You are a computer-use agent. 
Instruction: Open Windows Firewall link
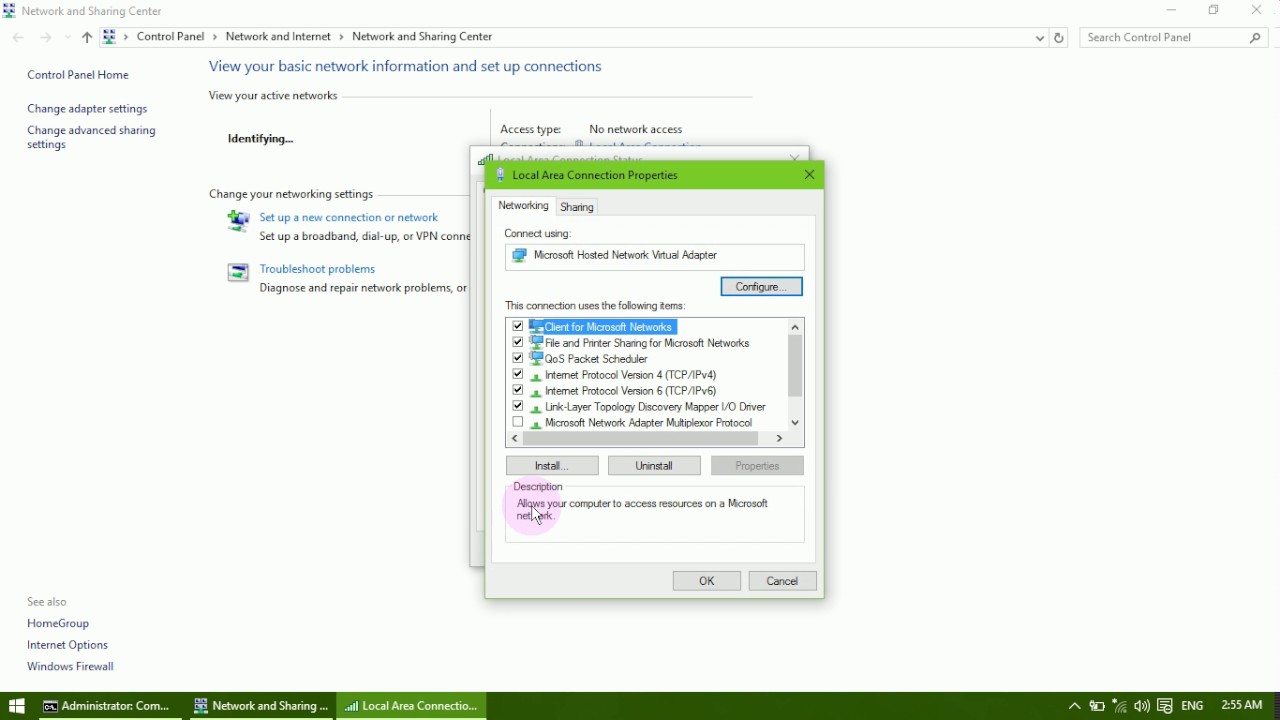coord(71,668)
